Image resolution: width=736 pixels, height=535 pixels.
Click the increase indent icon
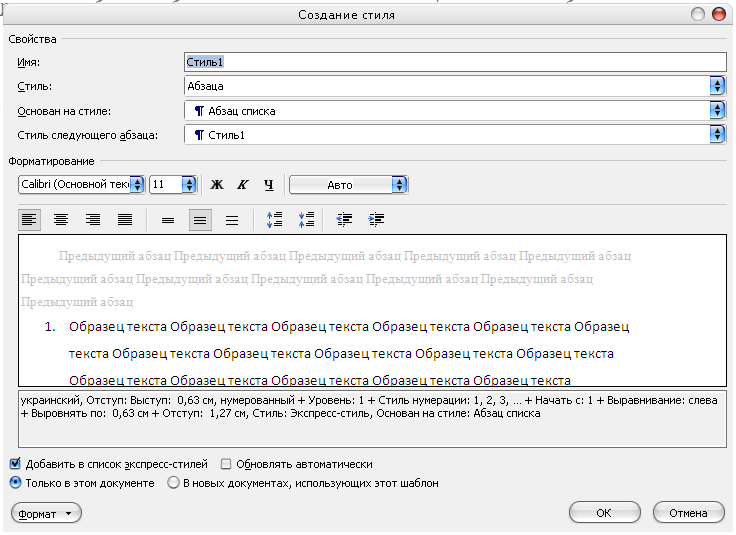coord(377,219)
